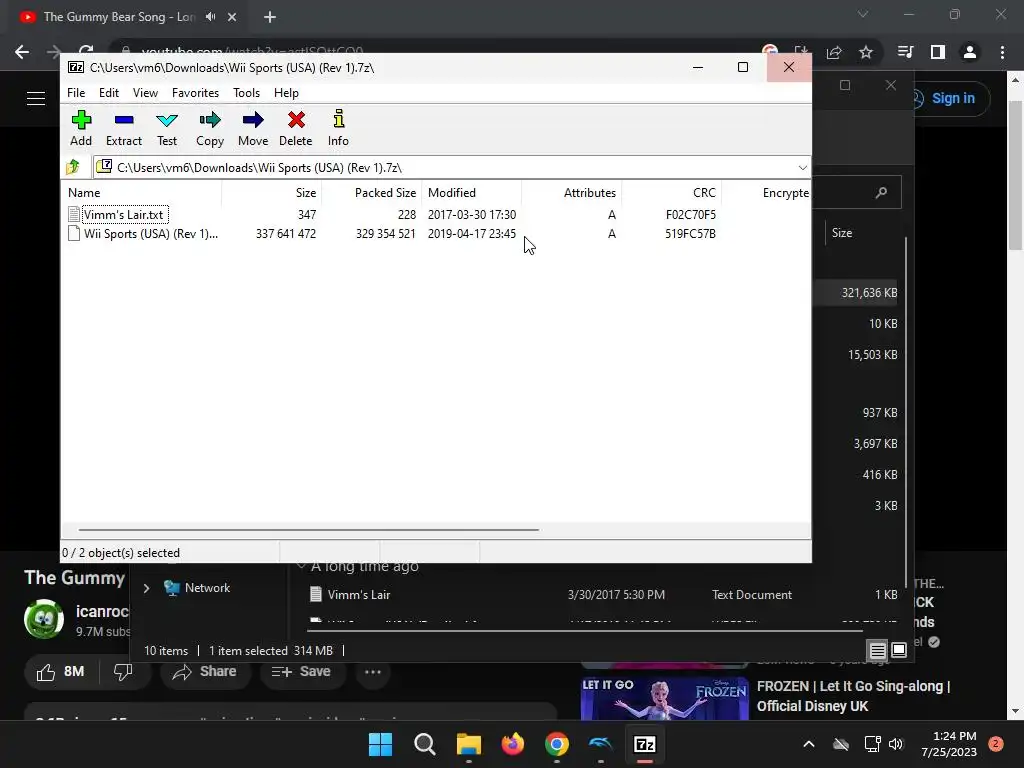Open the Info toolbar icon
This screenshot has width=1024, height=768.
point(338,128)
